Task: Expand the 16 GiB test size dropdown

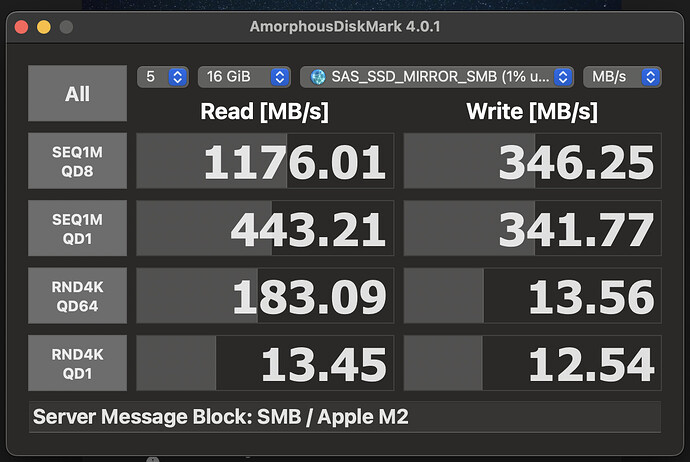Action: [244, 77]
